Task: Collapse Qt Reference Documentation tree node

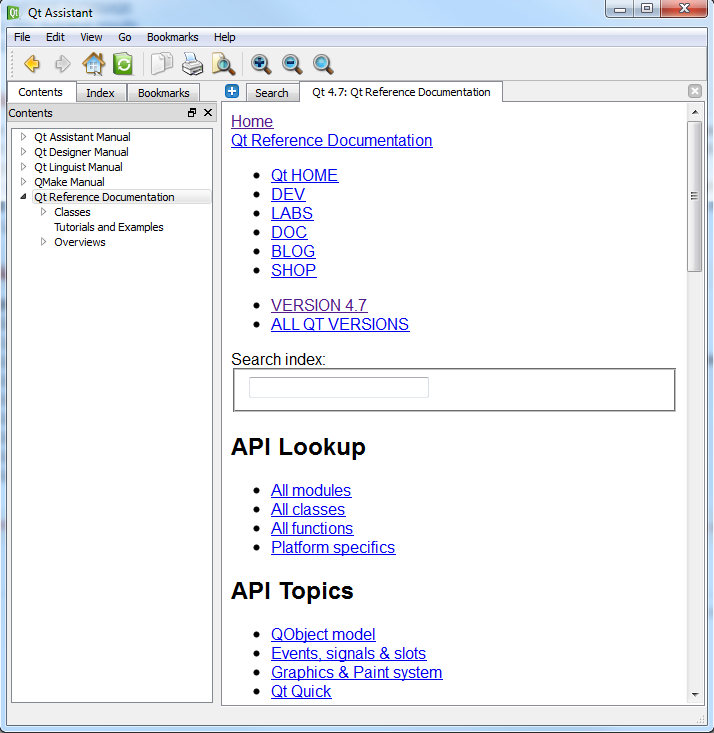Action: click(x=23, y=197)
